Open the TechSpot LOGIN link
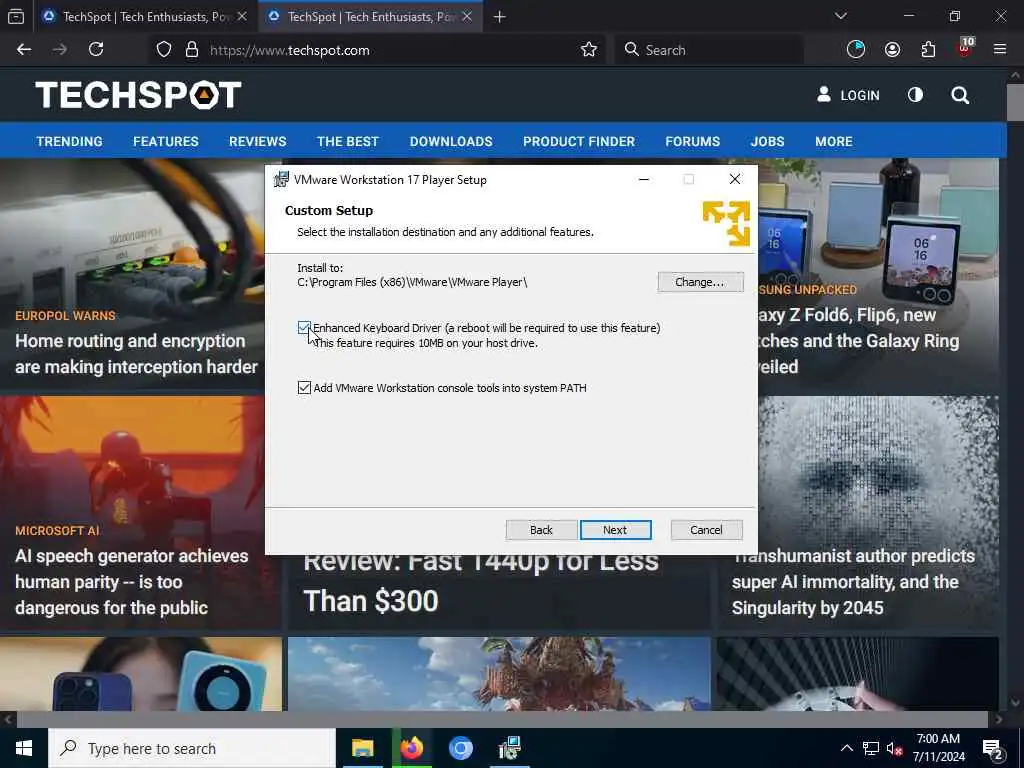Viewport: 1024px width, 768px height. (x=848, y=95)
